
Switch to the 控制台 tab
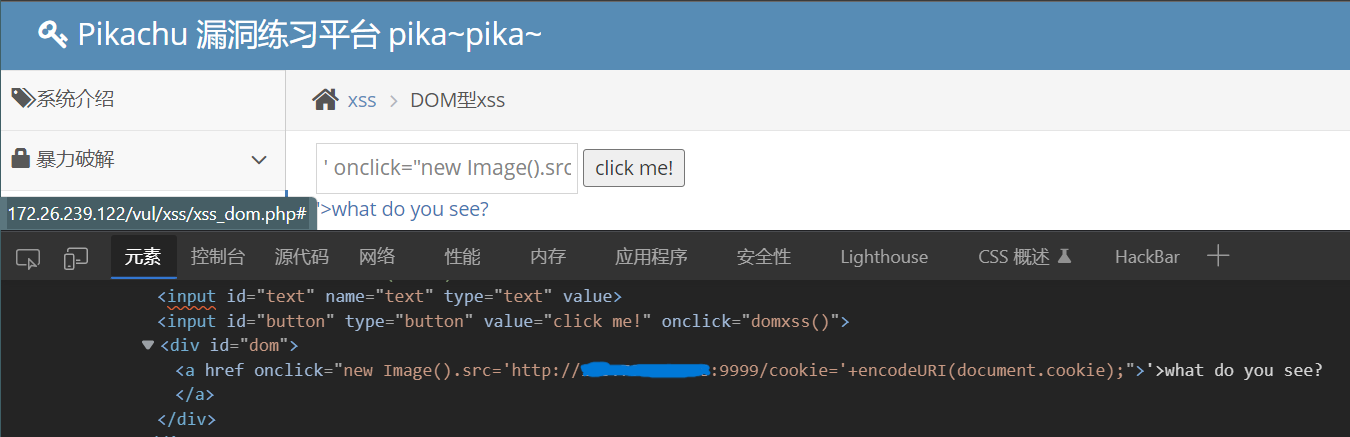point(218,257)
